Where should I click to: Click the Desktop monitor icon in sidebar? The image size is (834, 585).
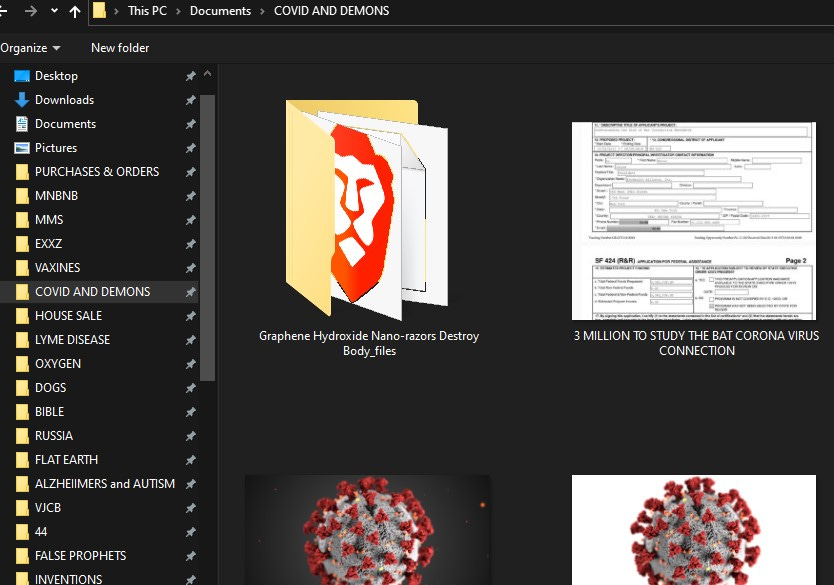click(x=22, y=76)
